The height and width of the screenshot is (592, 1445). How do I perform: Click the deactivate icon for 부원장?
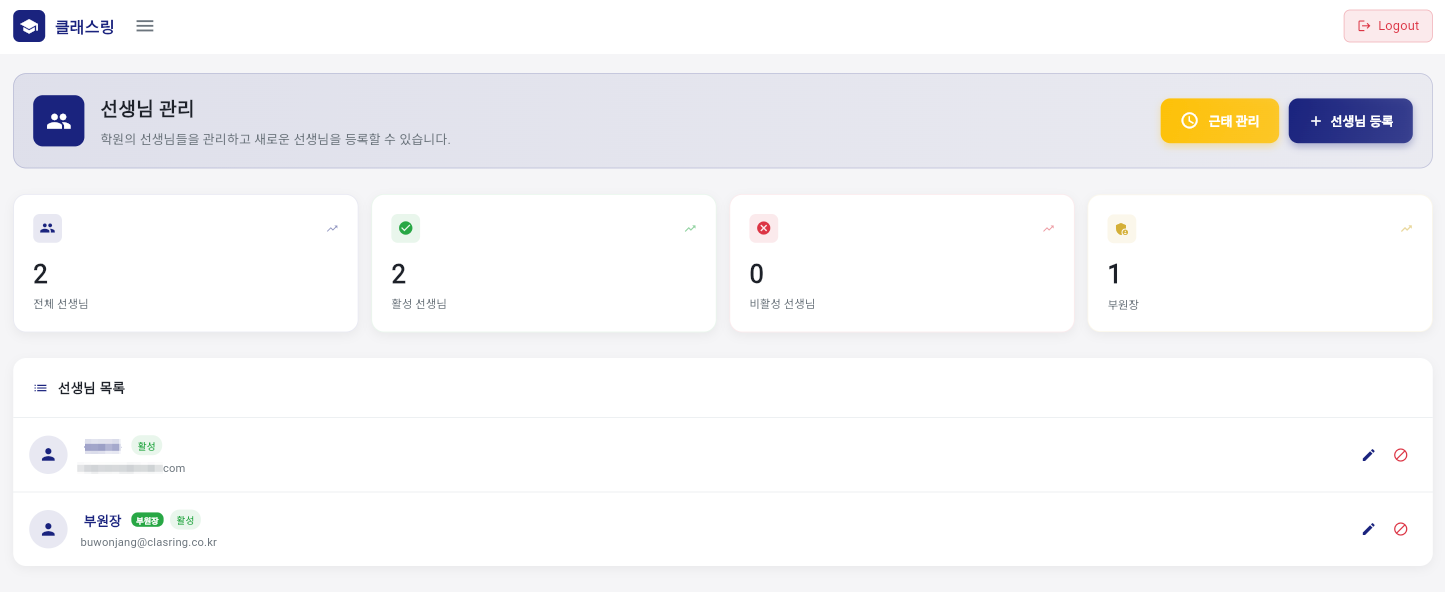pos(1400,529)
